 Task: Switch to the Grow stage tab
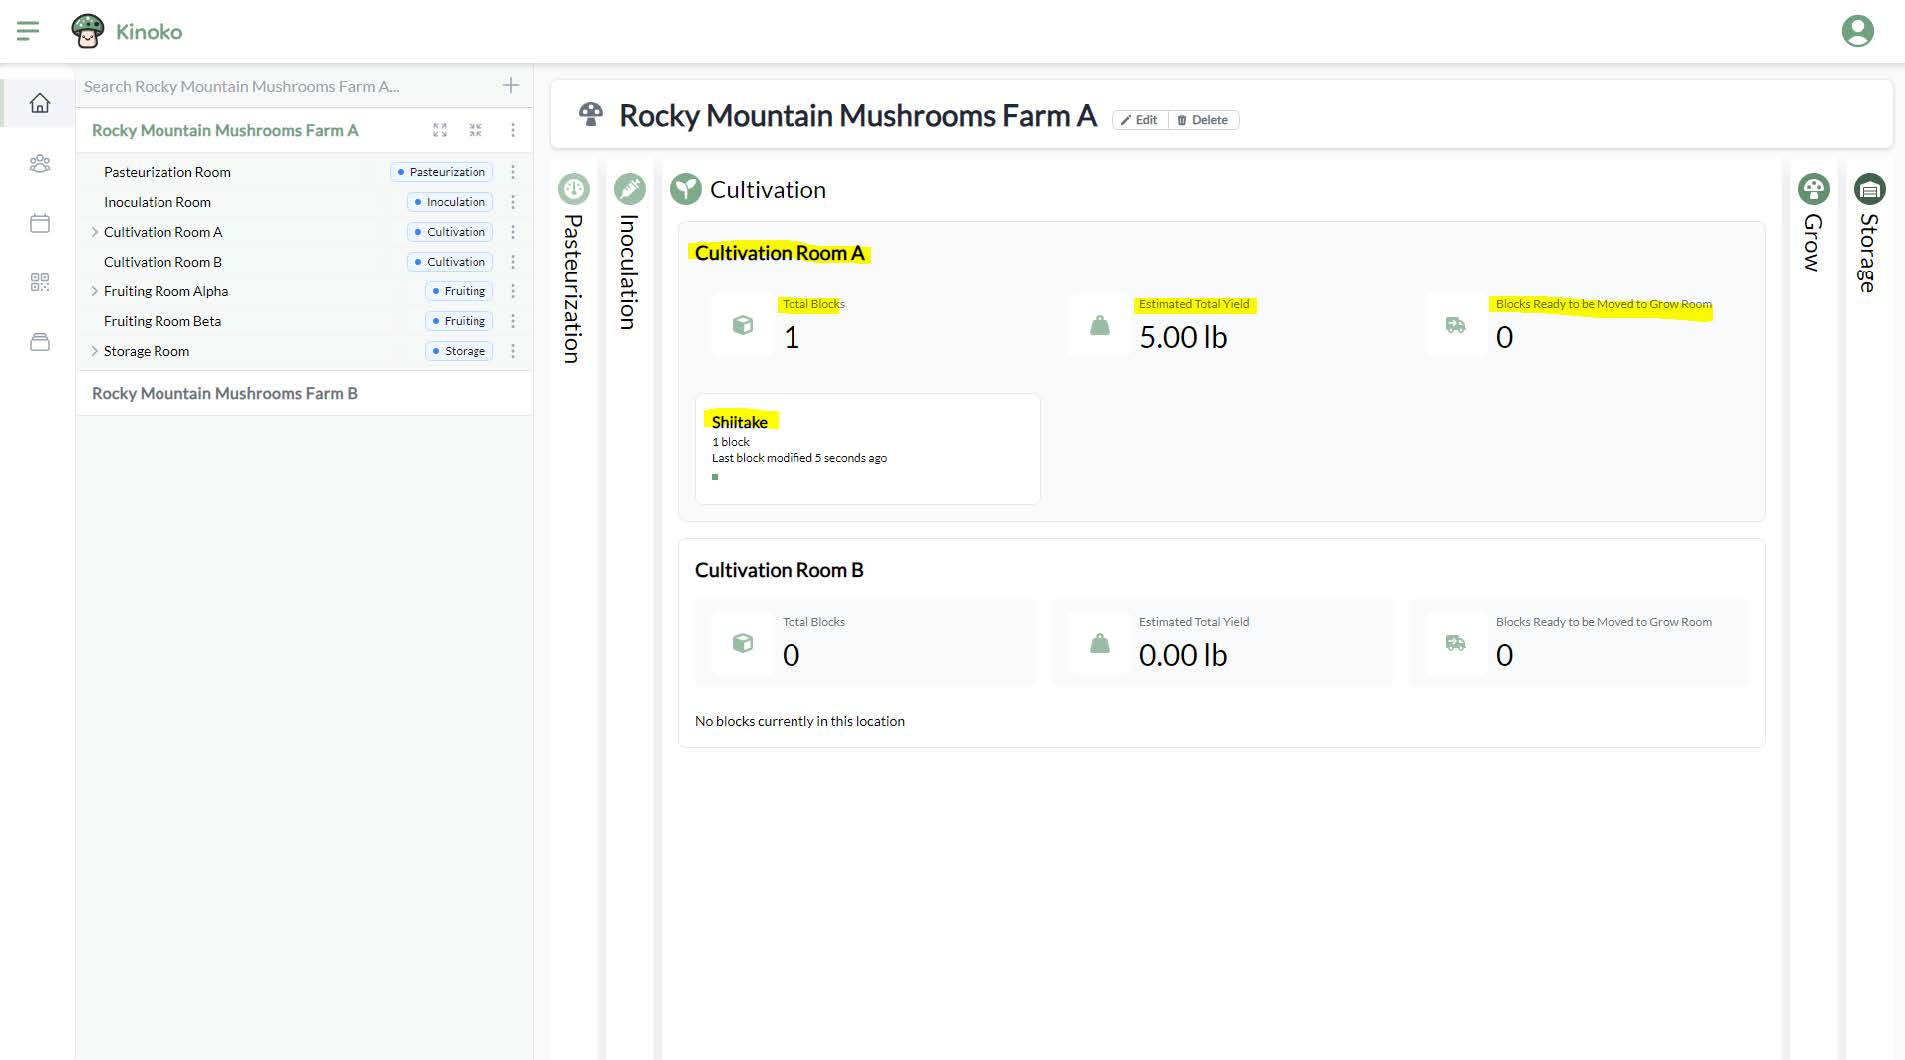point(1813,230)
